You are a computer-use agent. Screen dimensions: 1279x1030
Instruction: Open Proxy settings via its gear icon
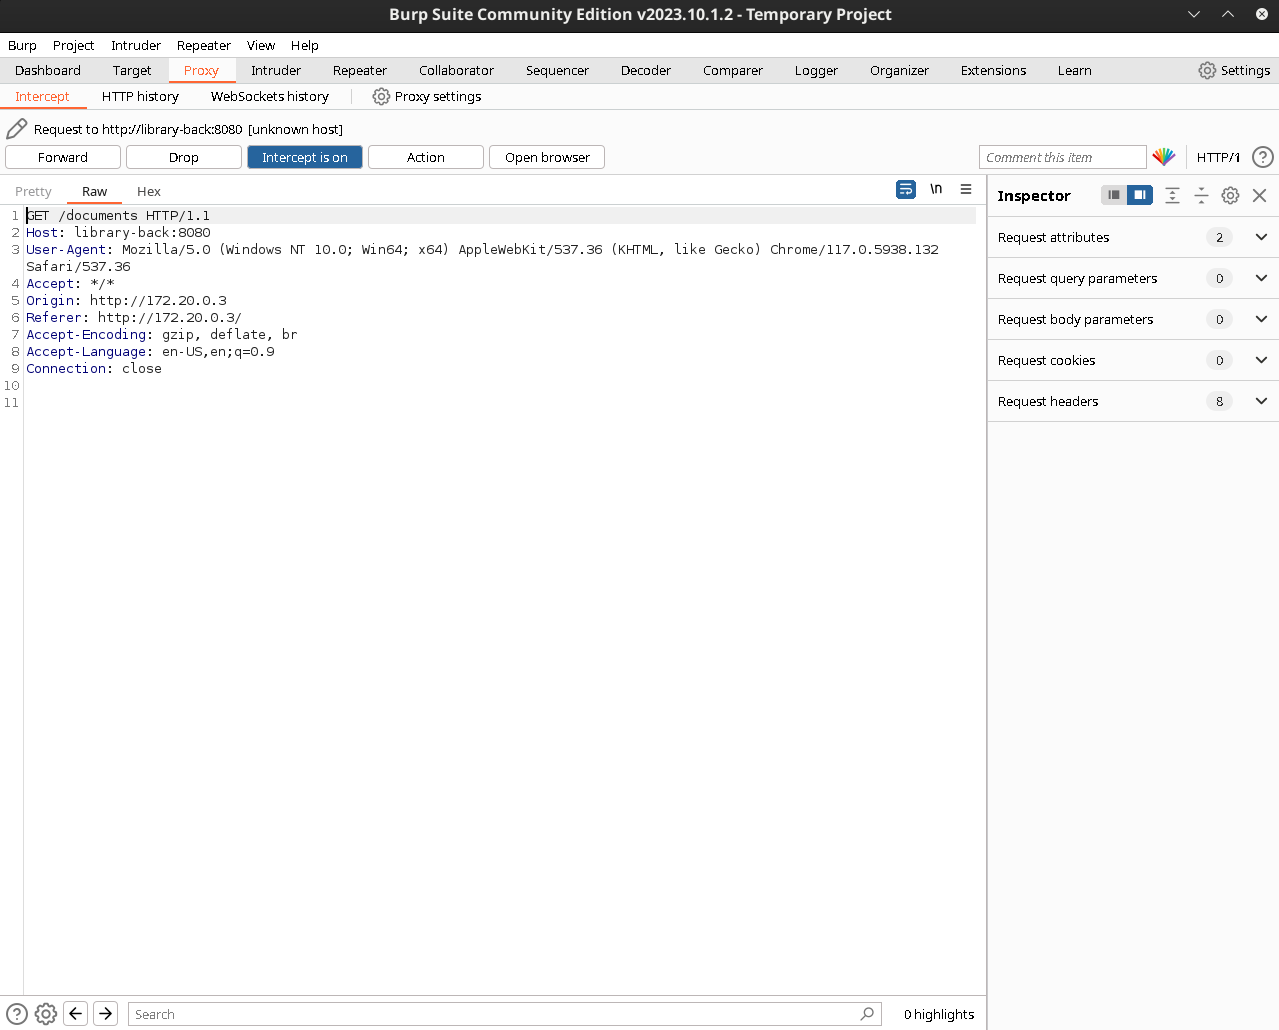(380, 96)
